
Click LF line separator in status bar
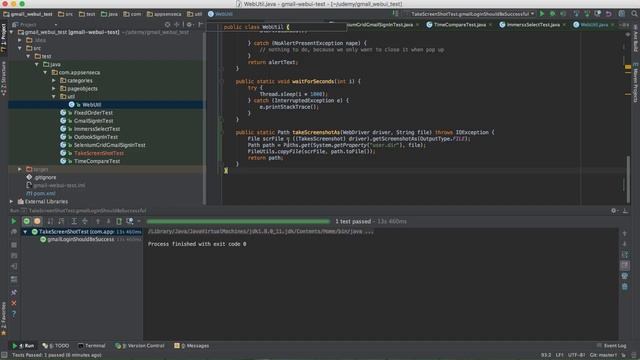point(559,355)
